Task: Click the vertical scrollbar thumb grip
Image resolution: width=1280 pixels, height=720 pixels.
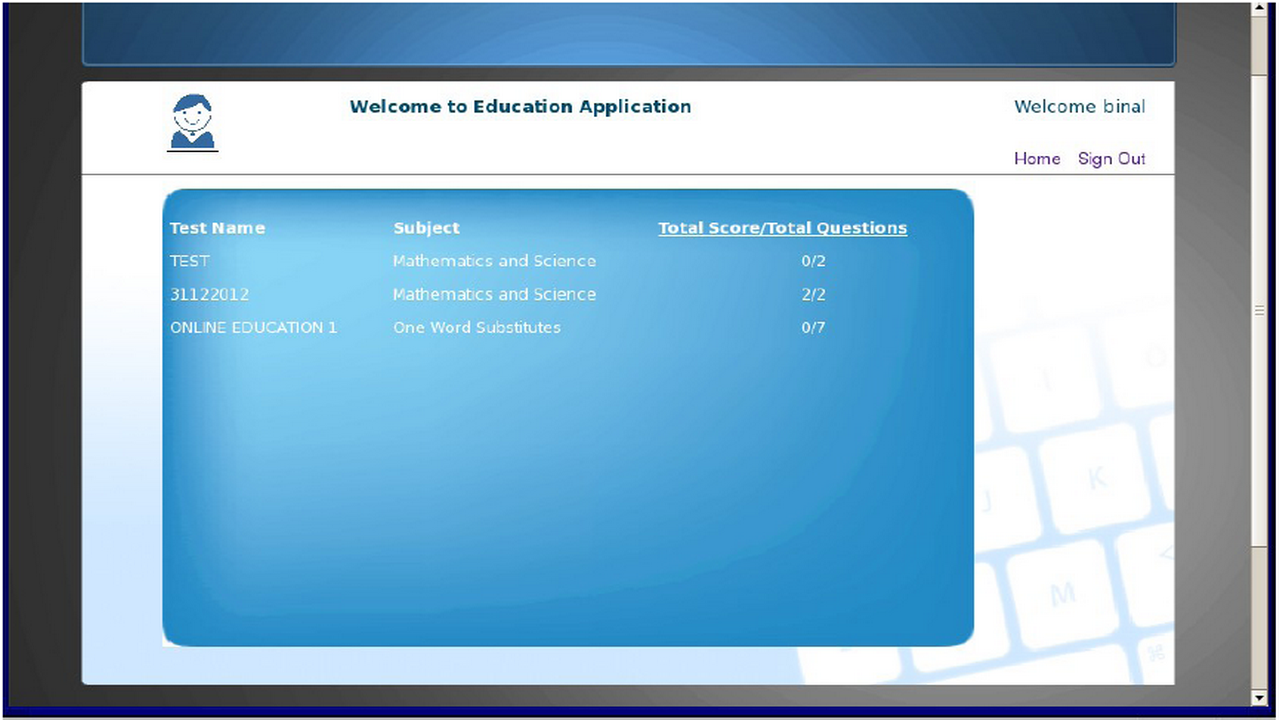Action: point(1259,311)
